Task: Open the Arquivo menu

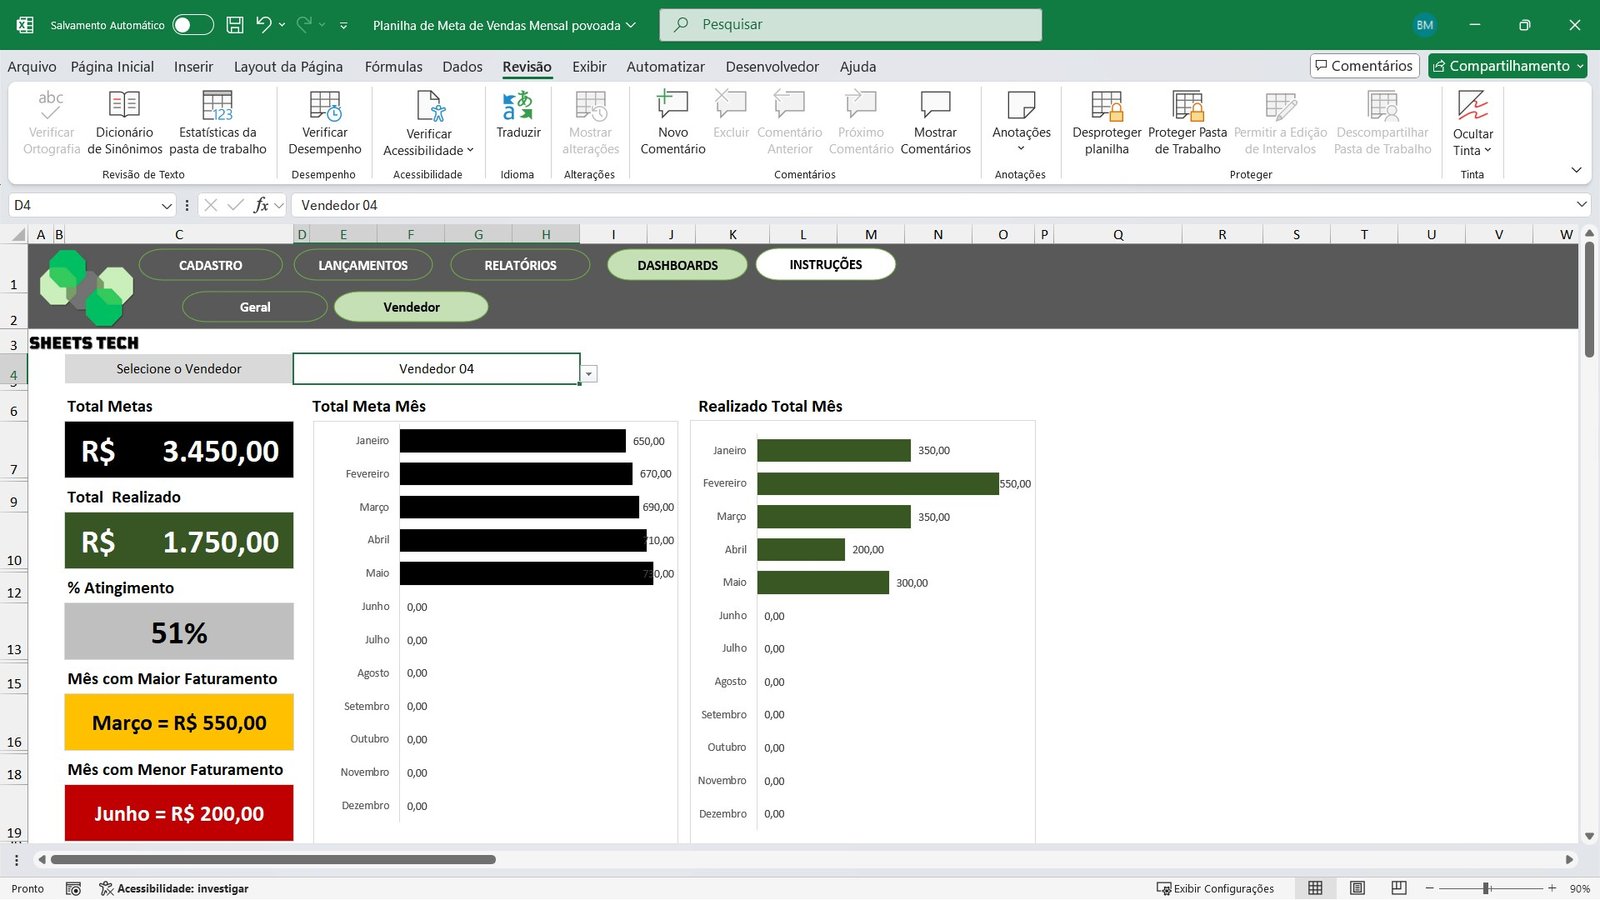Action: (32, 66)
